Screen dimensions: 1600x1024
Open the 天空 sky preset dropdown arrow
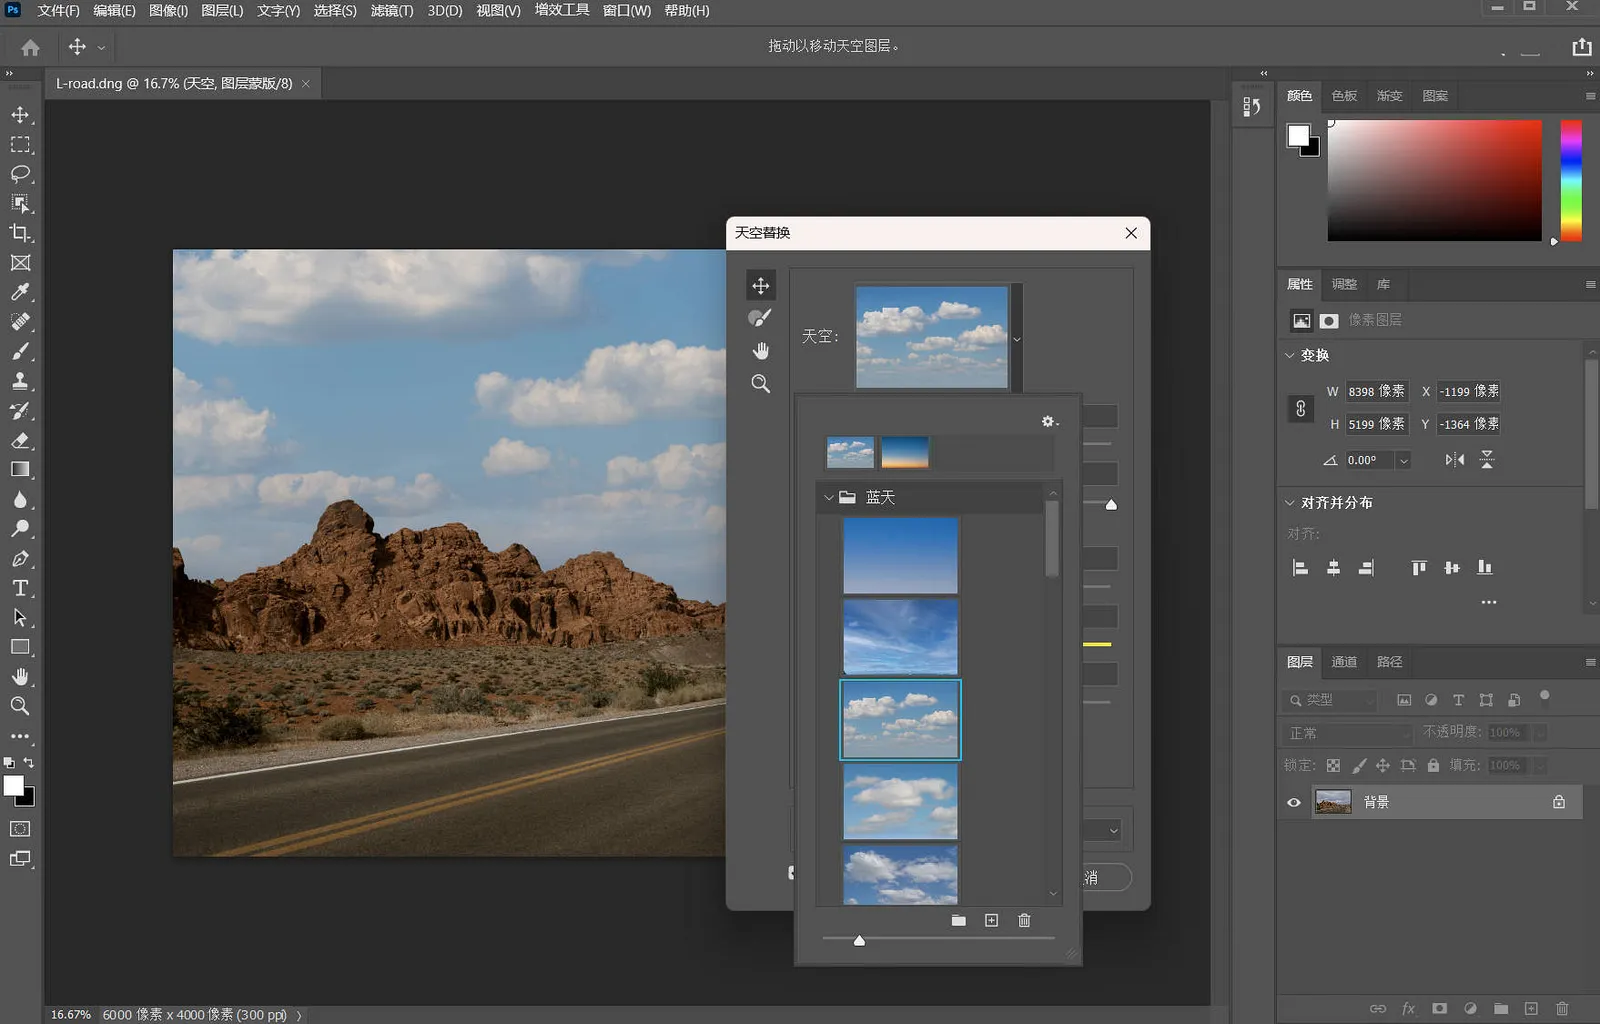(1017, 339)
